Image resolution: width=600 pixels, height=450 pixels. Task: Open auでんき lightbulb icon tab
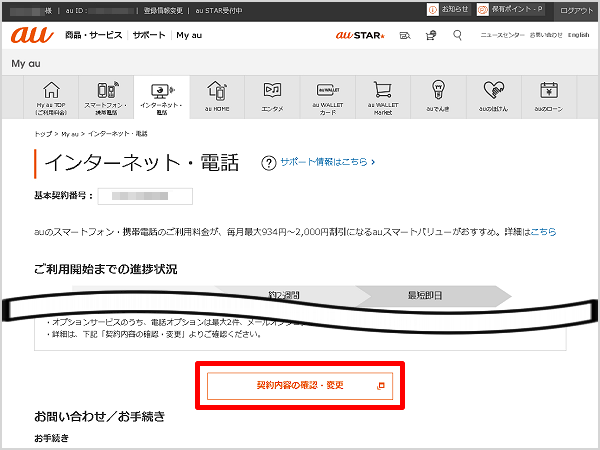439,98
